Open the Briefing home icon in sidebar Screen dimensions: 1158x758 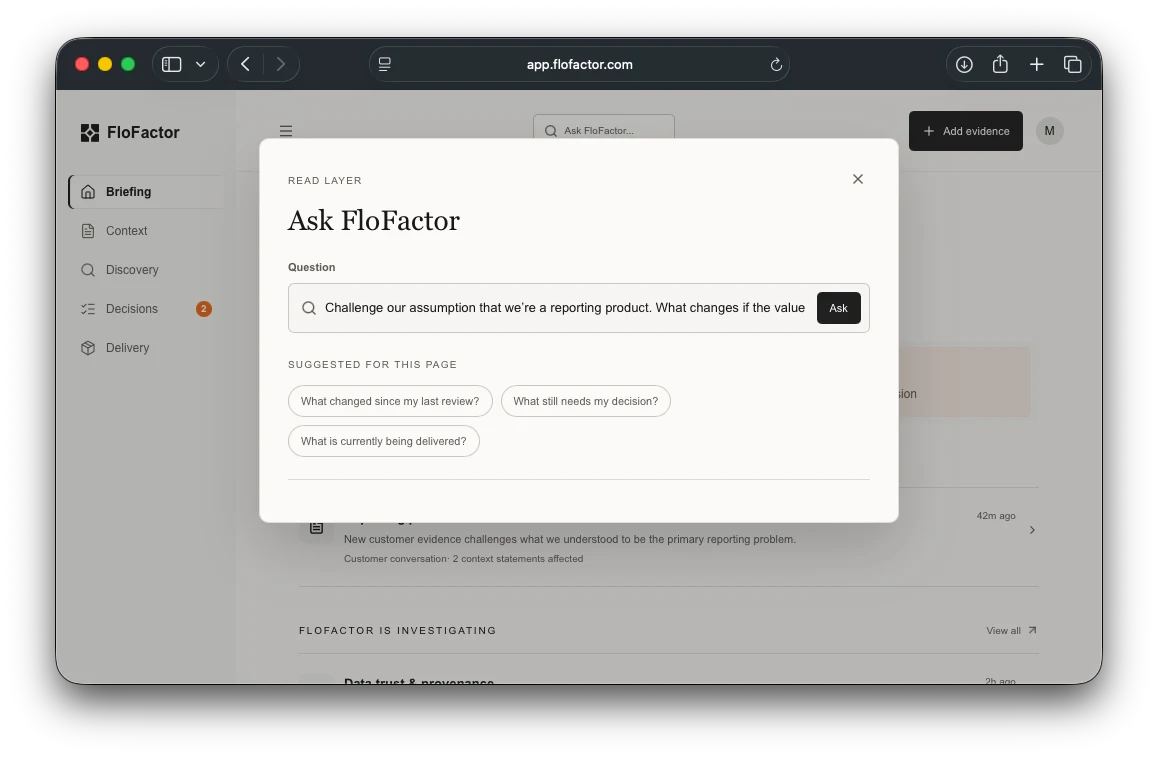tap(88, 192)
